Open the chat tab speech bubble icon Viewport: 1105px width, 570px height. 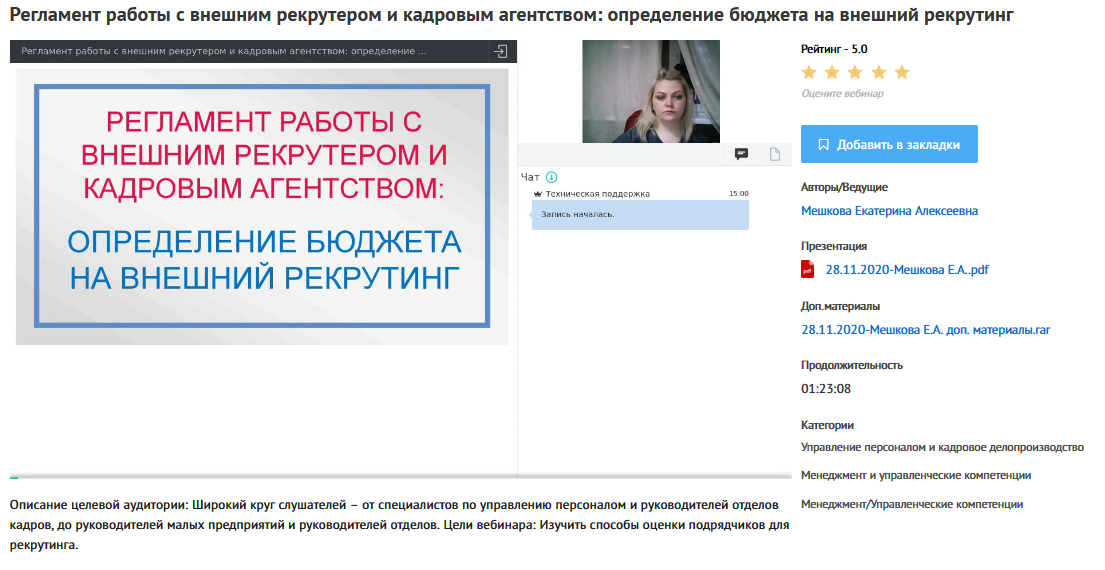pyautogui.click(x=742, y=154)
